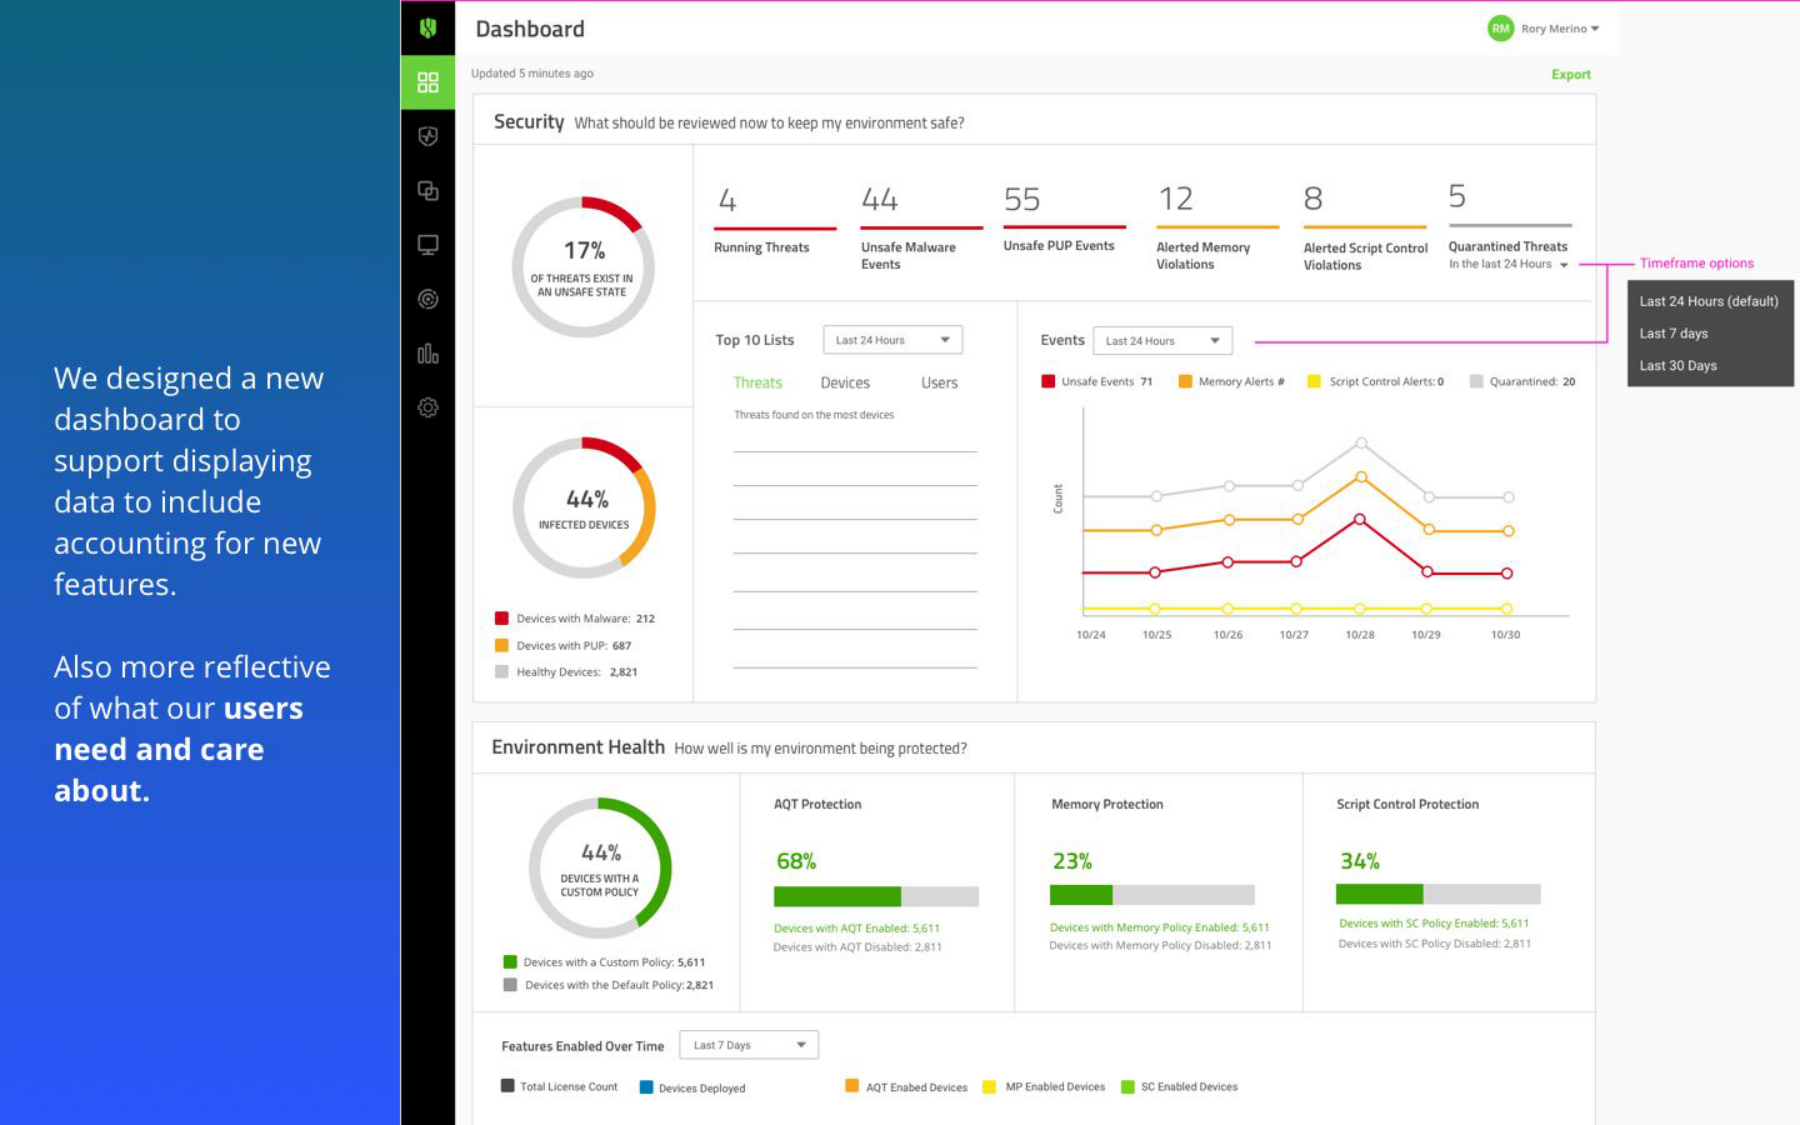The height and width of the screenshot is (1125, 1800).
Task: Click Devices with SC Policy Enabled link
Action: coord(1434,924)
